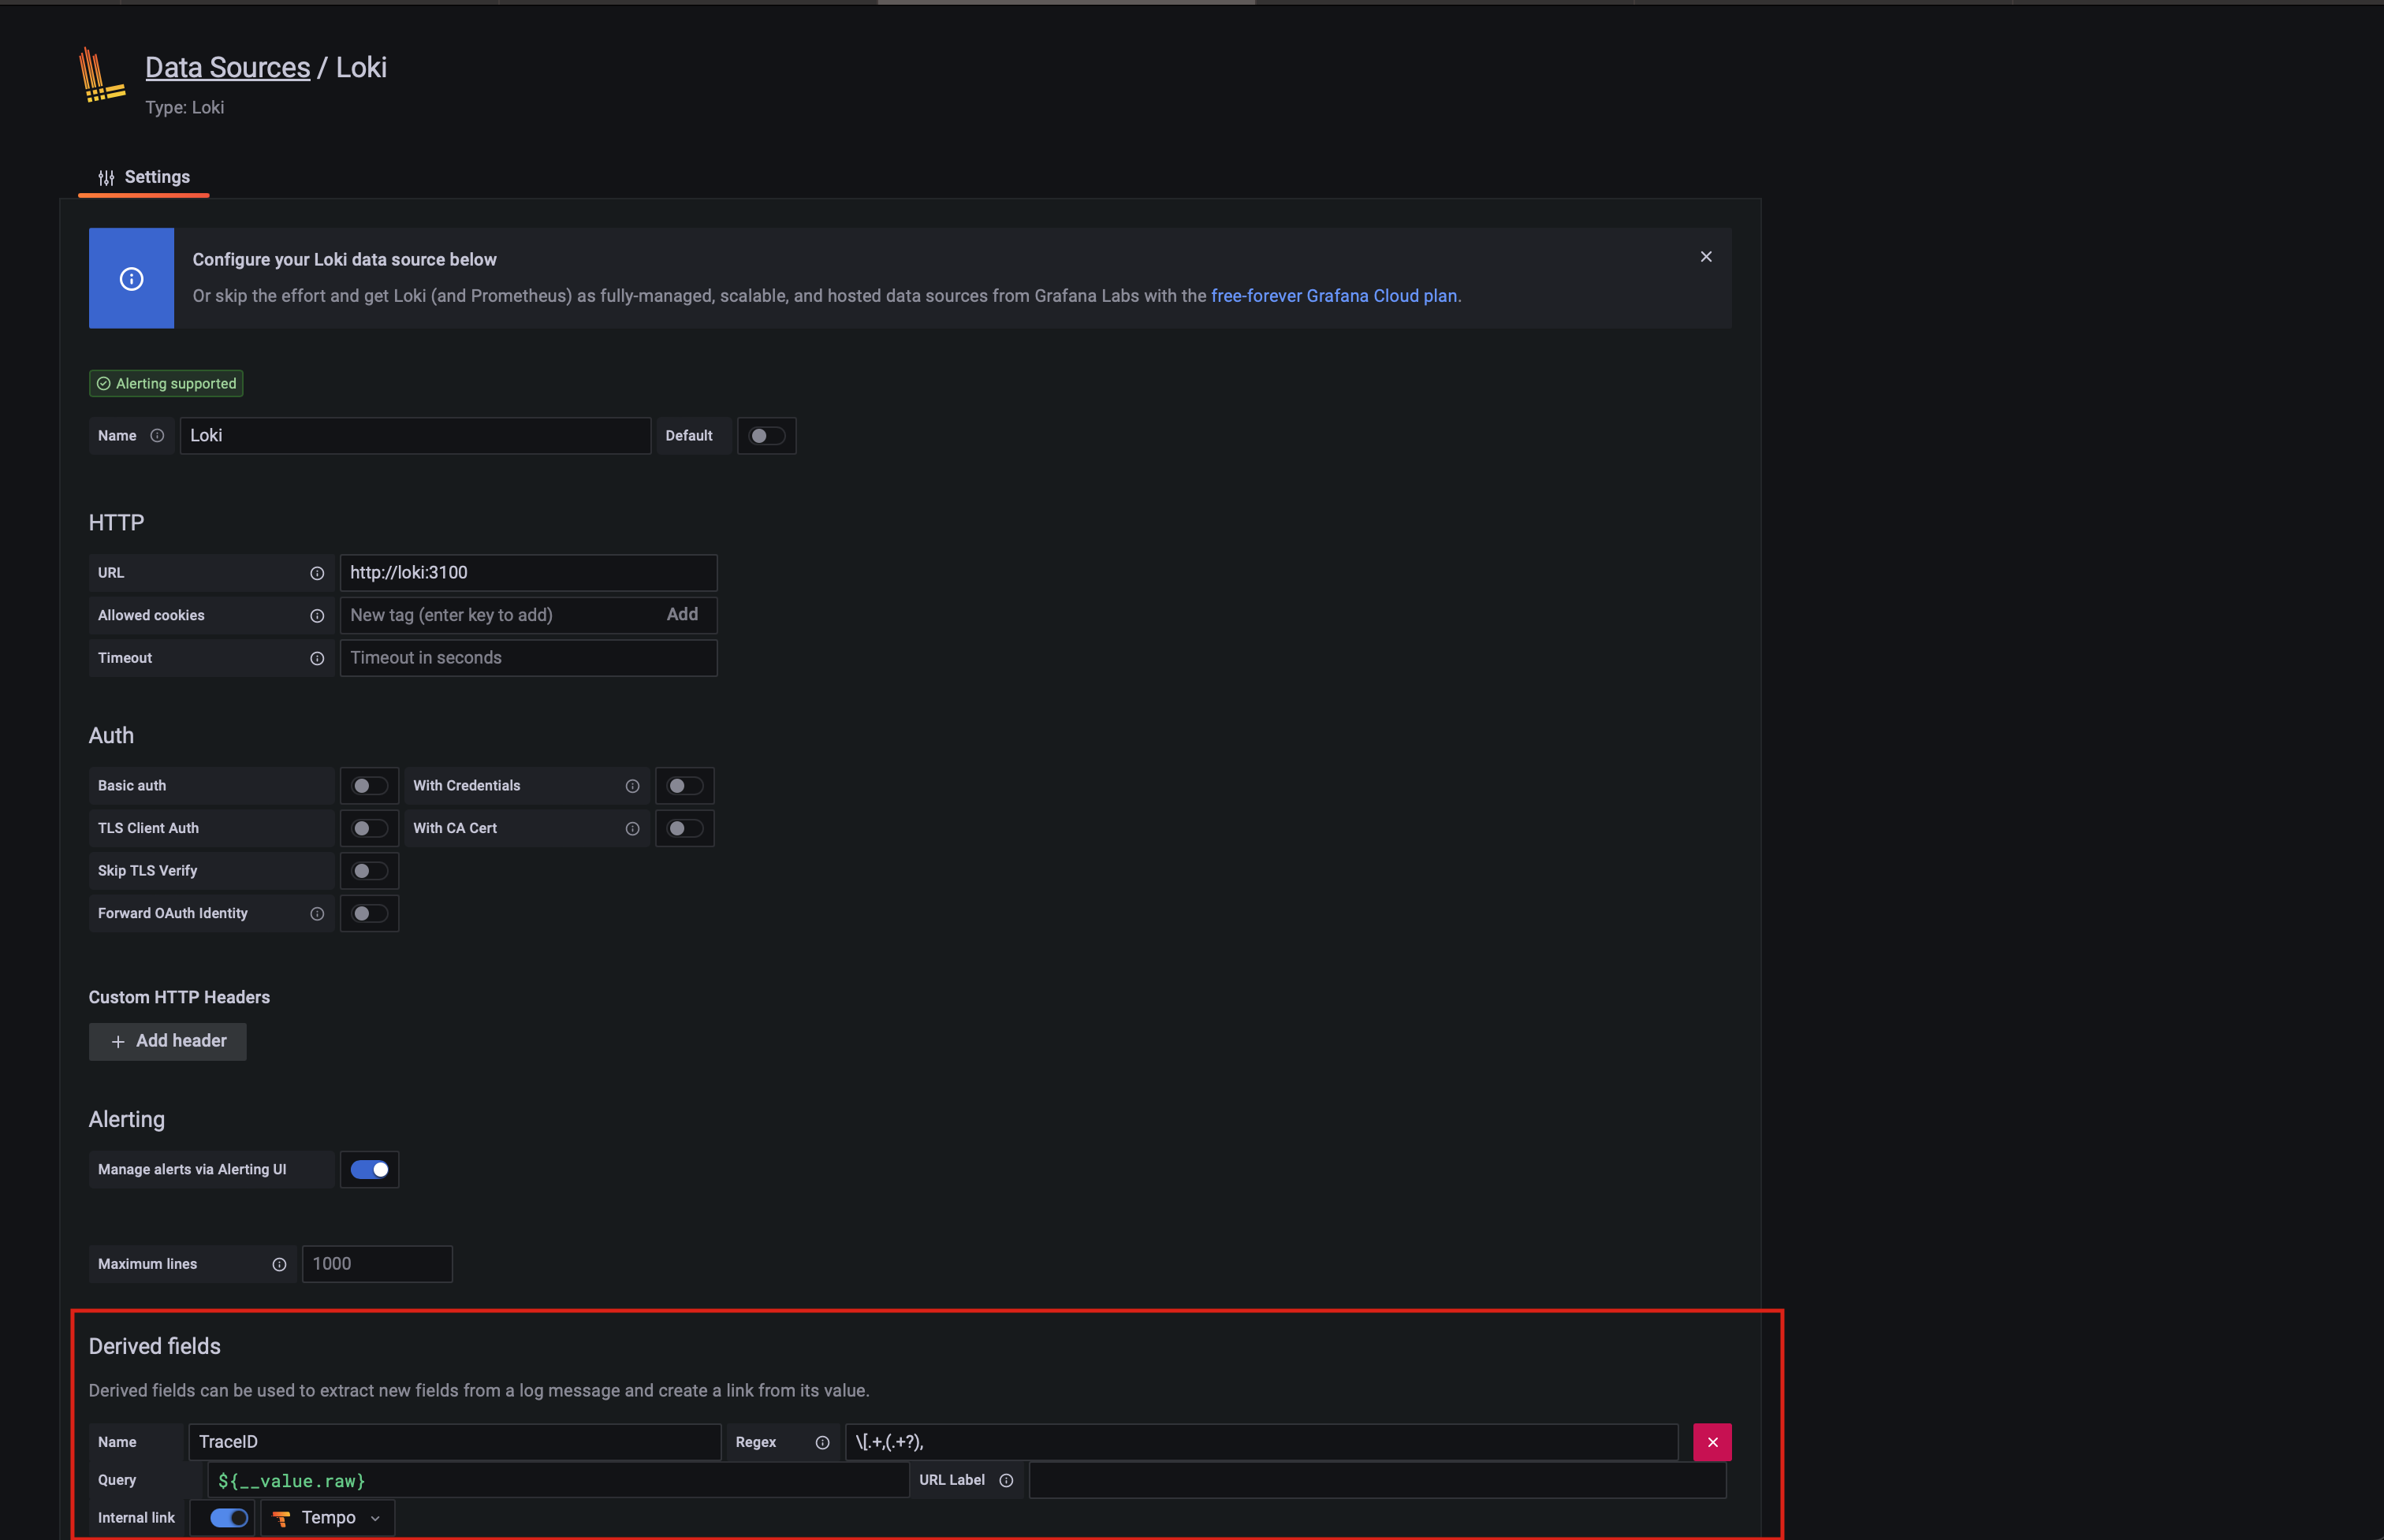Go back to Data Sources breadcrumb

(227, 67)
